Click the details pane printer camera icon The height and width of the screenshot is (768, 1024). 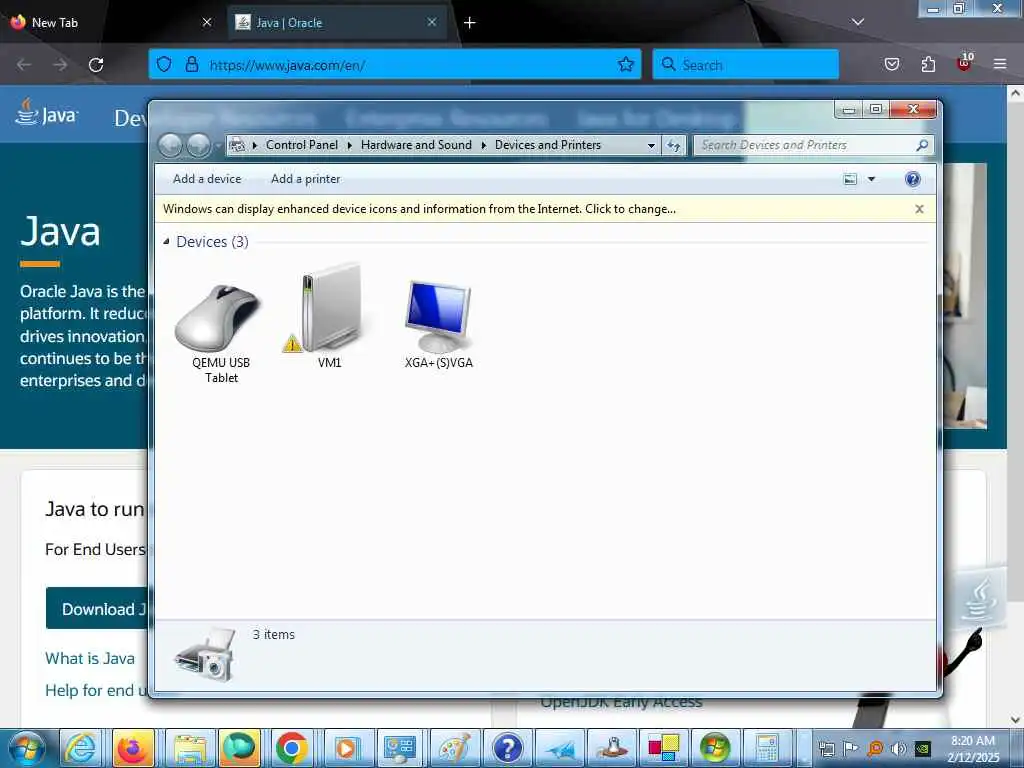pos(206,655)
